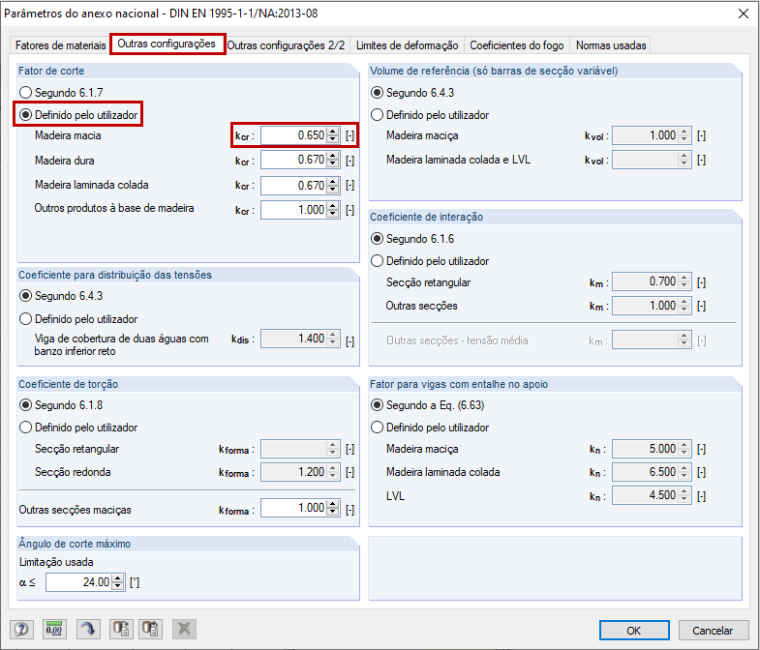Go to Limites de deformação tab
The height and width of the screenshot is (650, 760).
(x=407, y=46)
